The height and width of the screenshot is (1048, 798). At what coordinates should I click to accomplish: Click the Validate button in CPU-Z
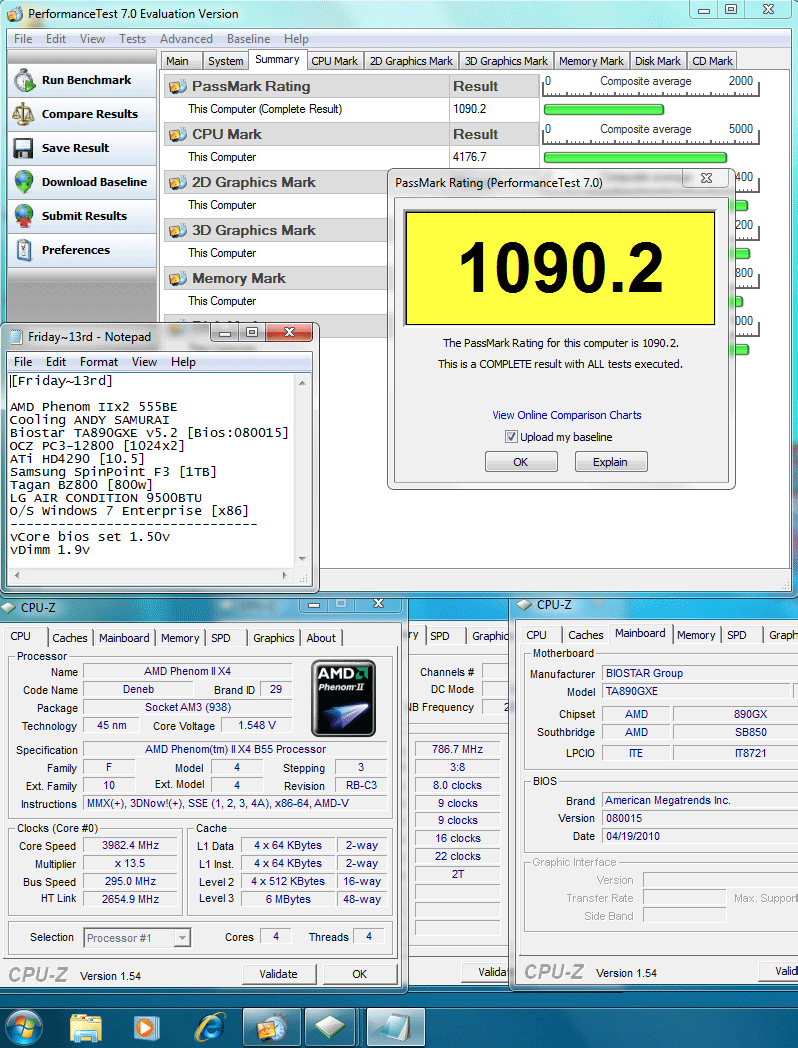[278, 974]
